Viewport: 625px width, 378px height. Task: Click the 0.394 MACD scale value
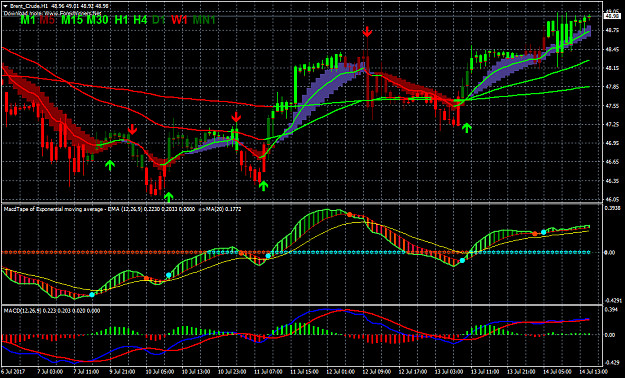611,310
